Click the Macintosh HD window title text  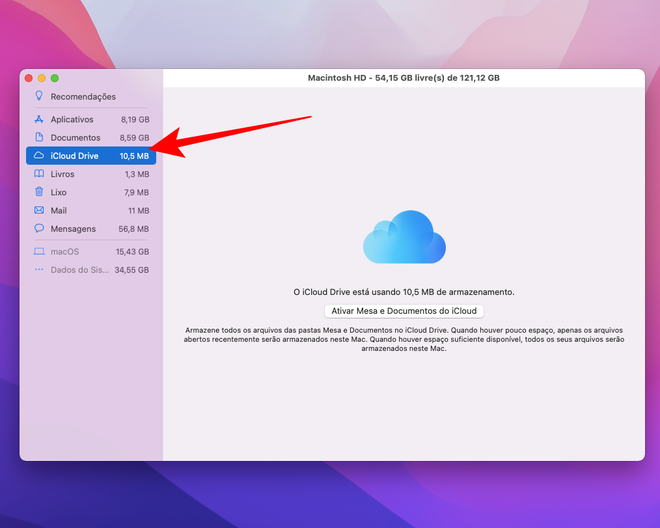(404, 78)
